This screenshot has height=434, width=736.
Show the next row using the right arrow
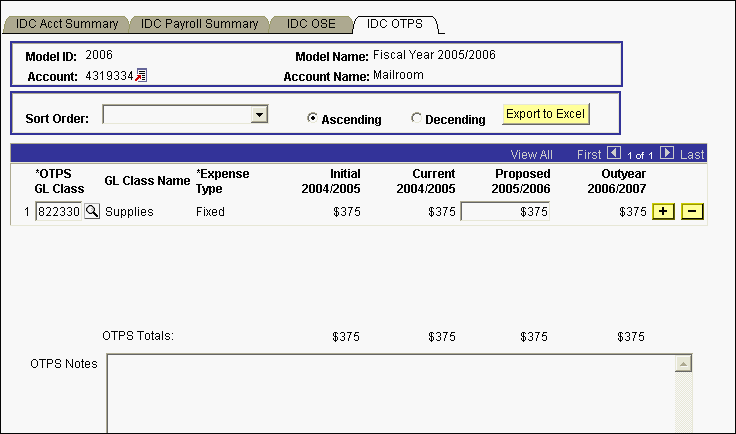(667, 154)
